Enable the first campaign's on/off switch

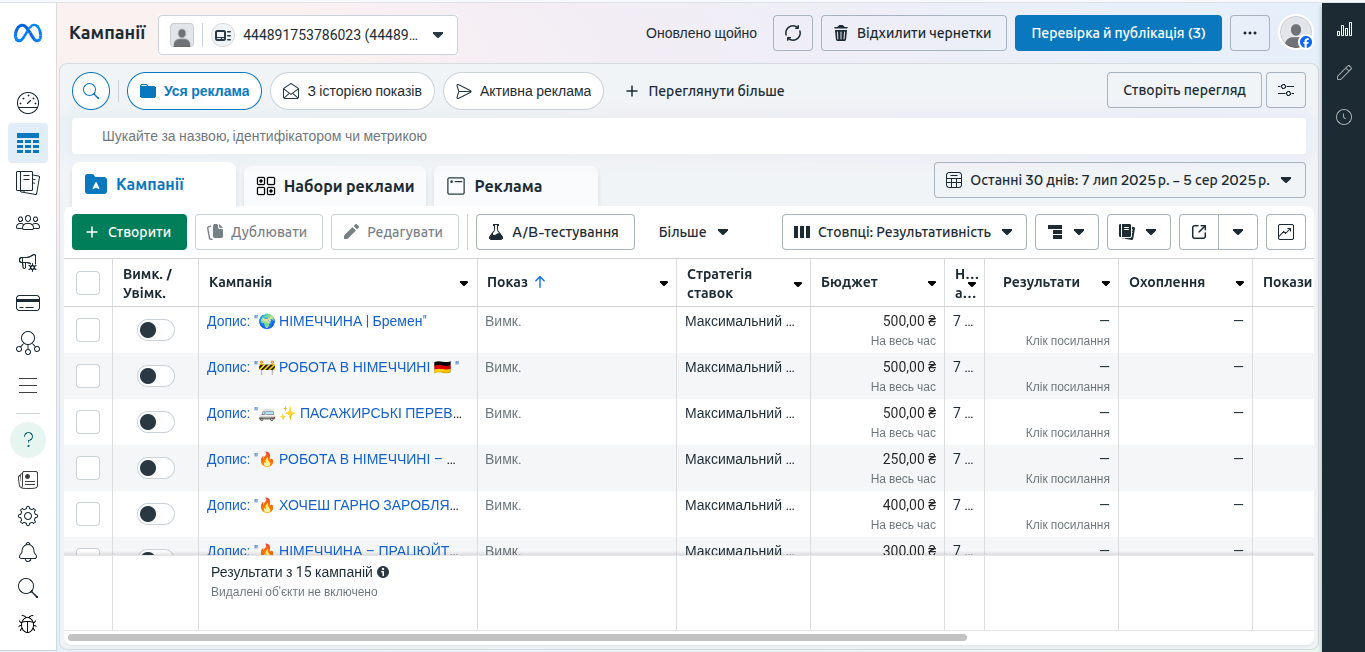pos(155,329)
